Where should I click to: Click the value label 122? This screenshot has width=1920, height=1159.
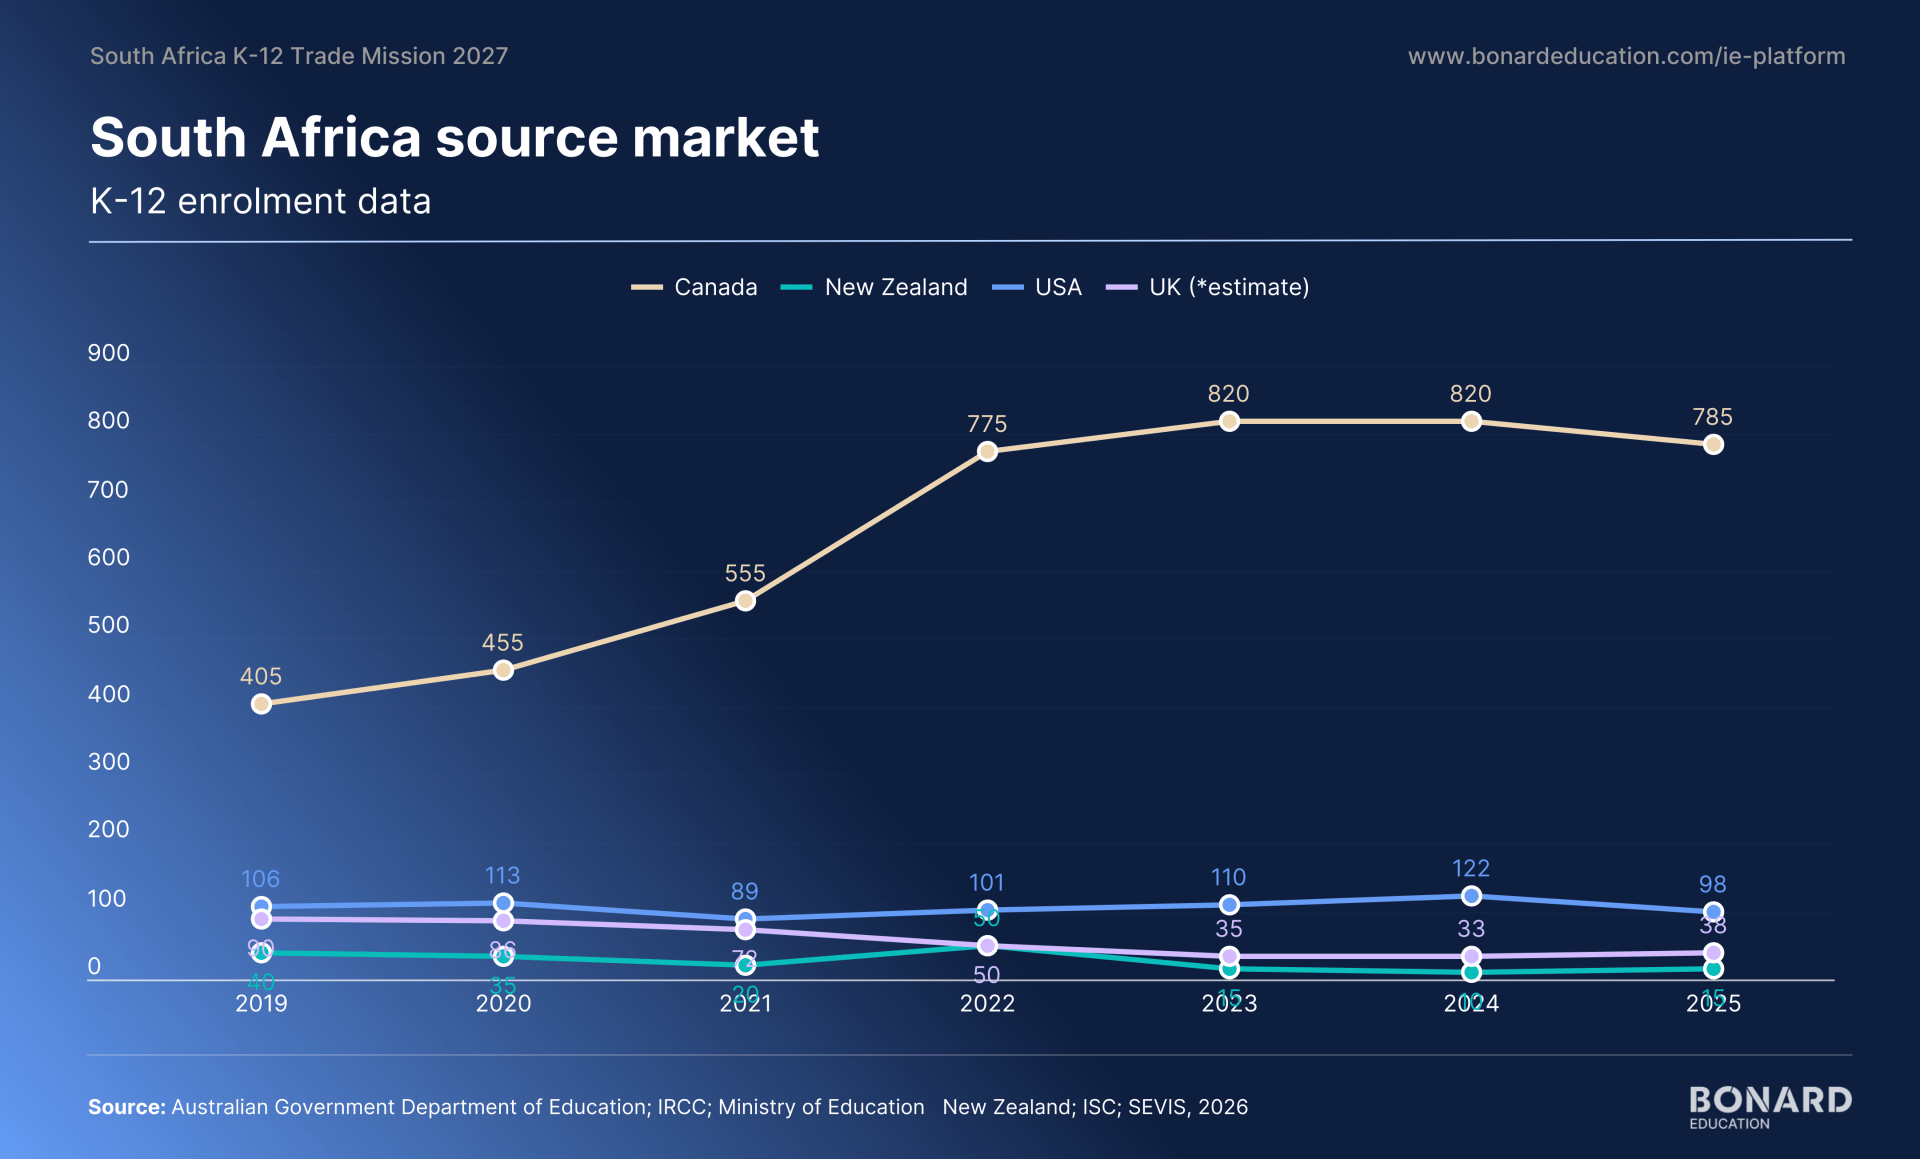[1471, 868]
